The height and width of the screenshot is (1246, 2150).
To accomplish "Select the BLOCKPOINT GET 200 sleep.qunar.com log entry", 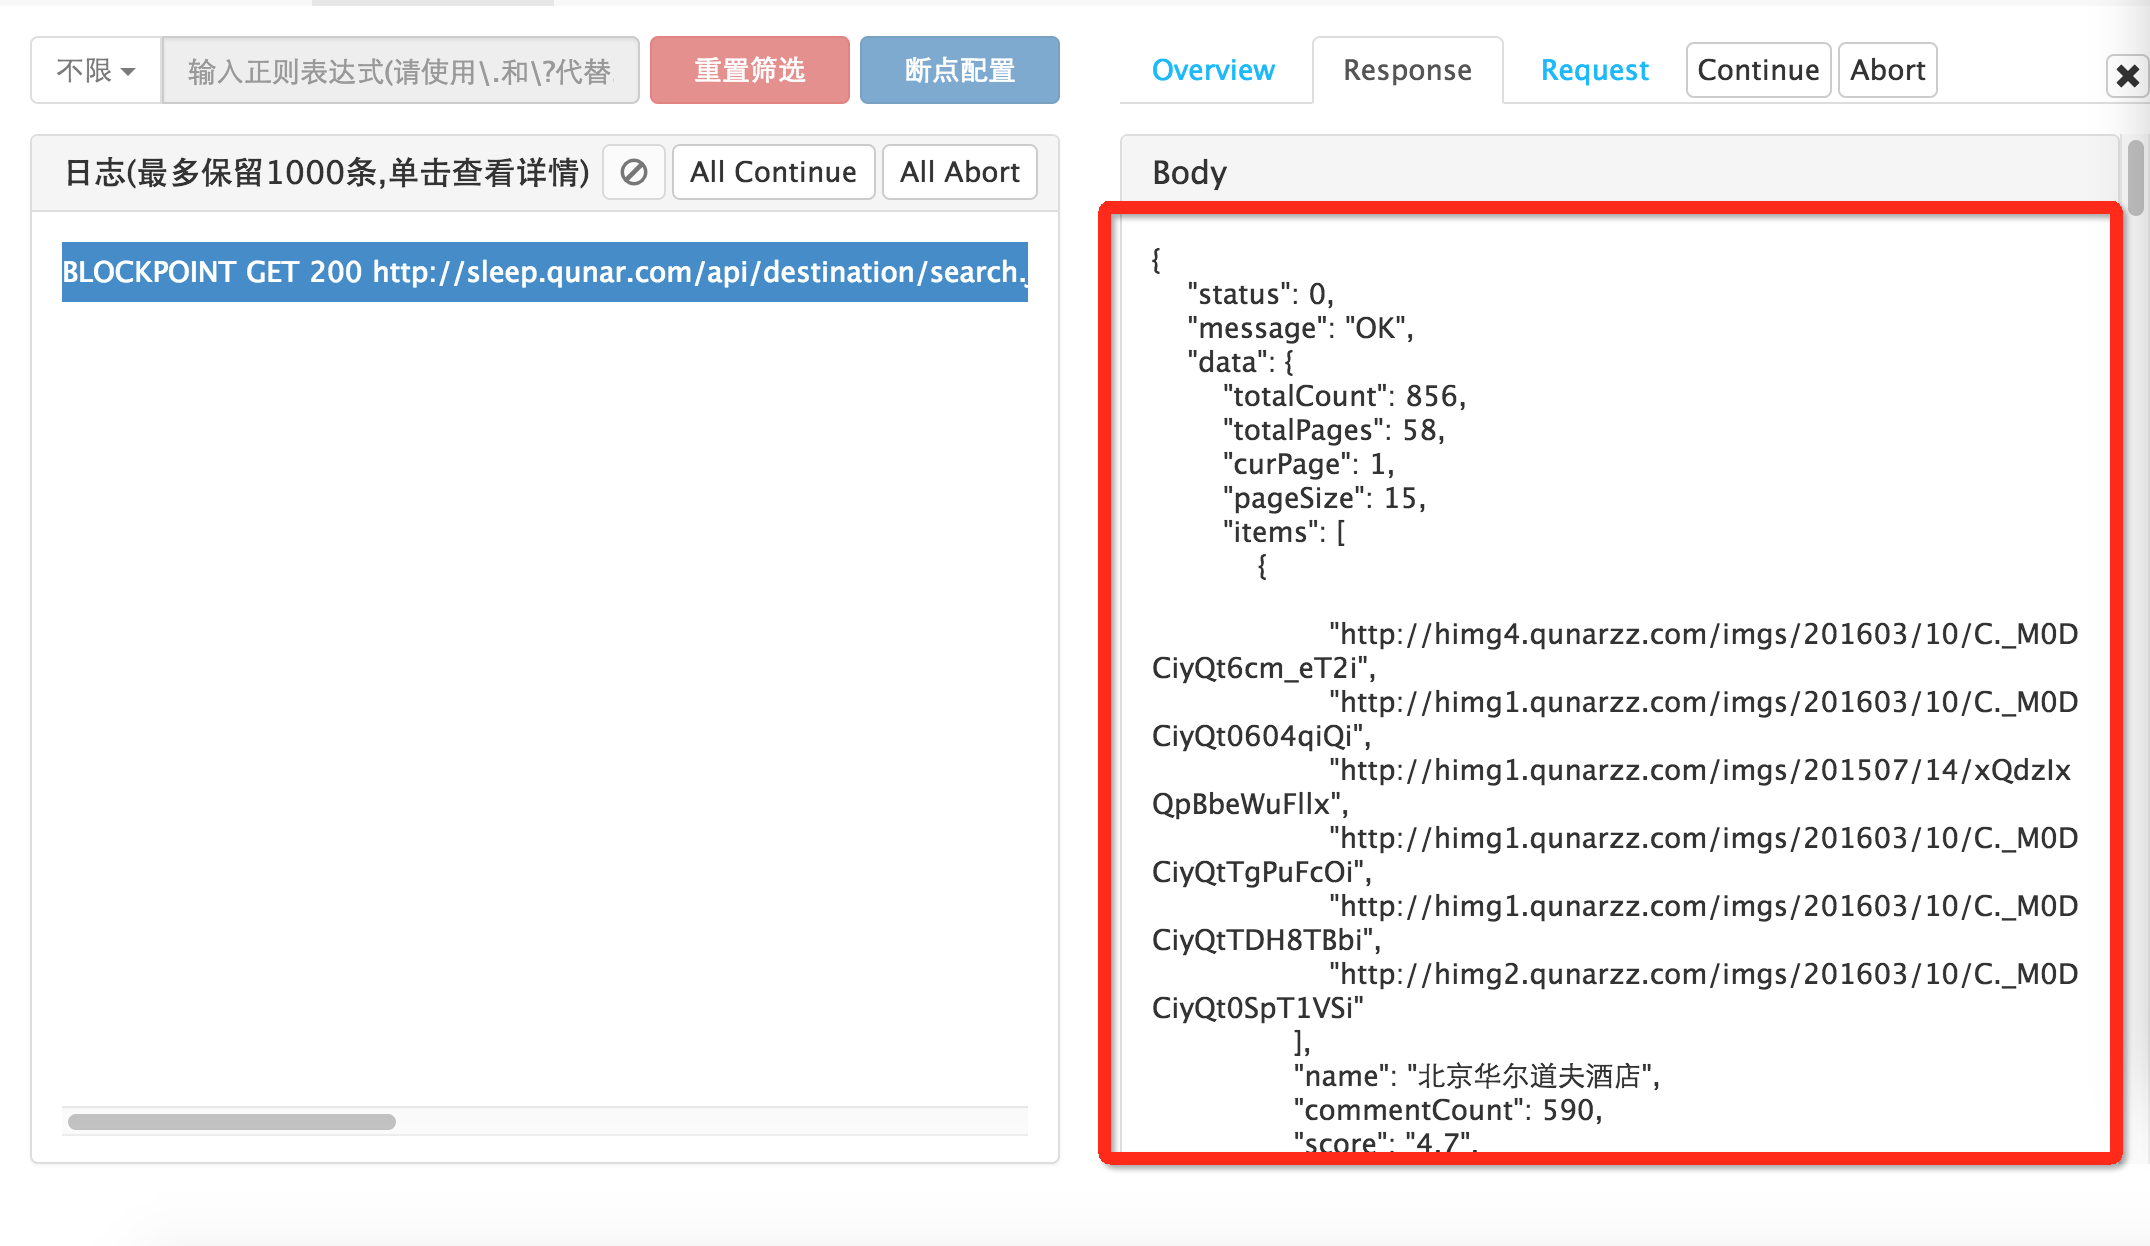I will tap(544, 271).
